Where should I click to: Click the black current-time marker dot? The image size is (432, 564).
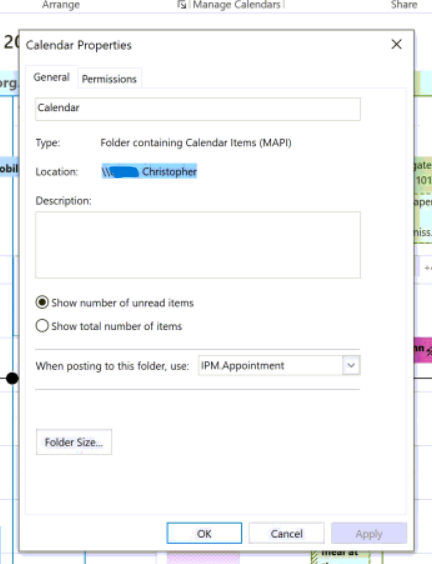[12, 378]
